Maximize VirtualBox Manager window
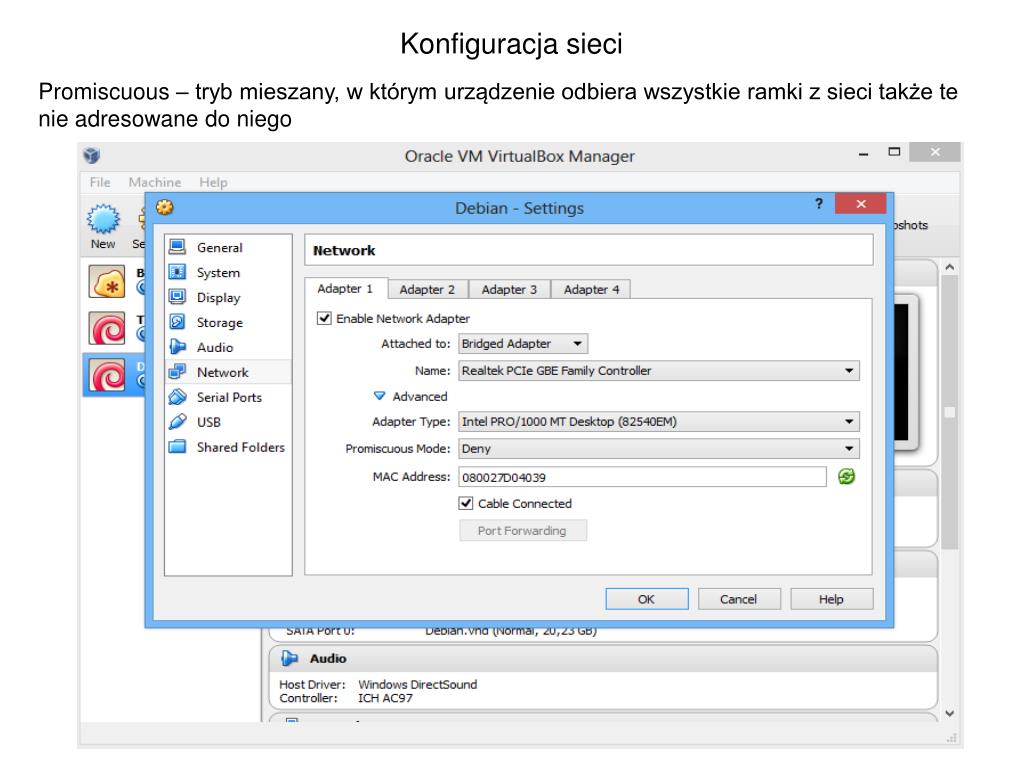The image size is (1024, 768). (894, 152)
